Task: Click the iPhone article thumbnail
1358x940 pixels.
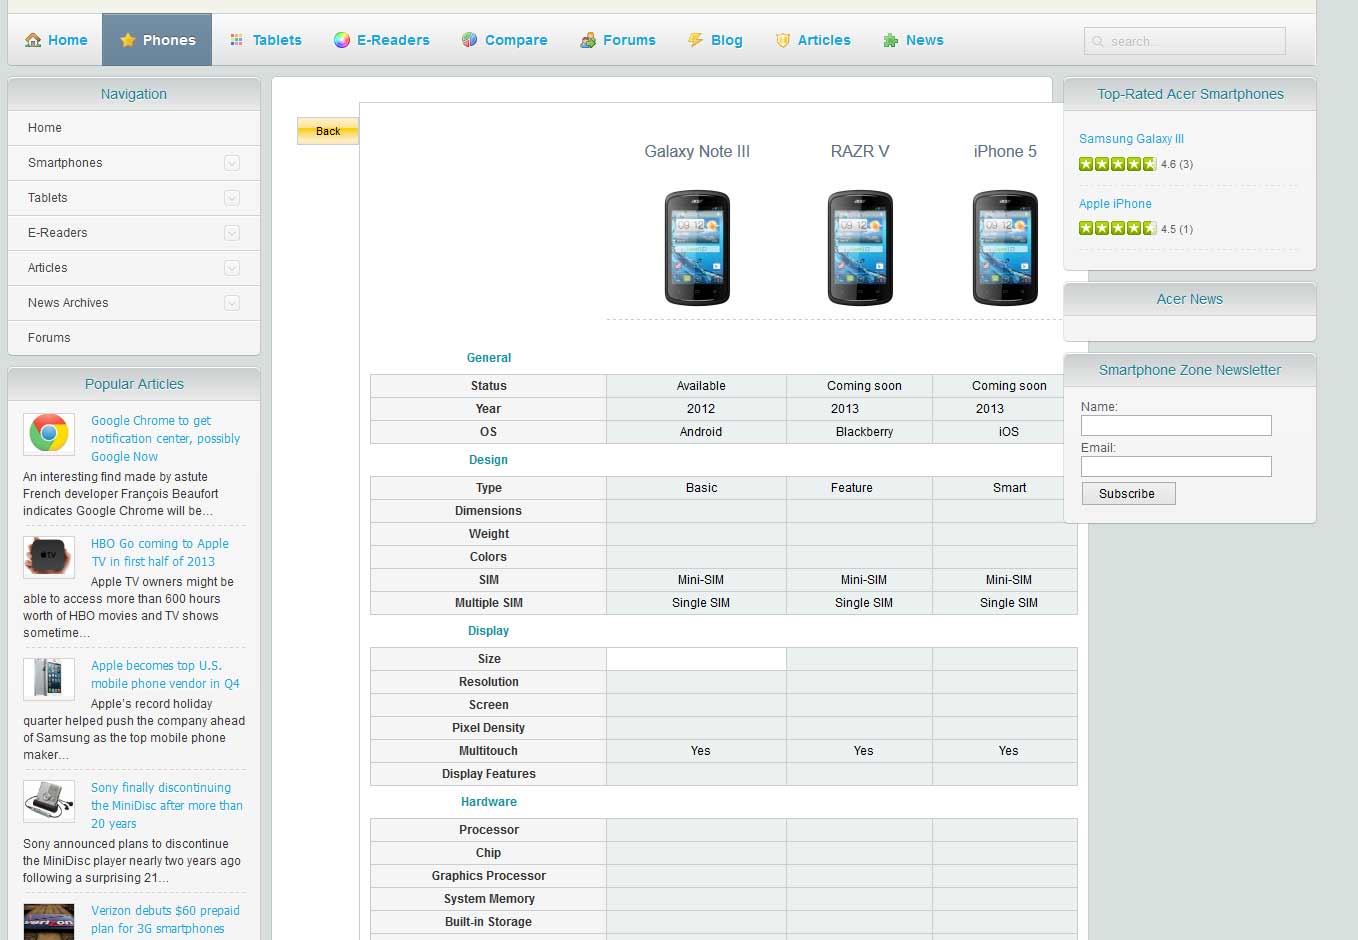Action: (x=49, y=678)
